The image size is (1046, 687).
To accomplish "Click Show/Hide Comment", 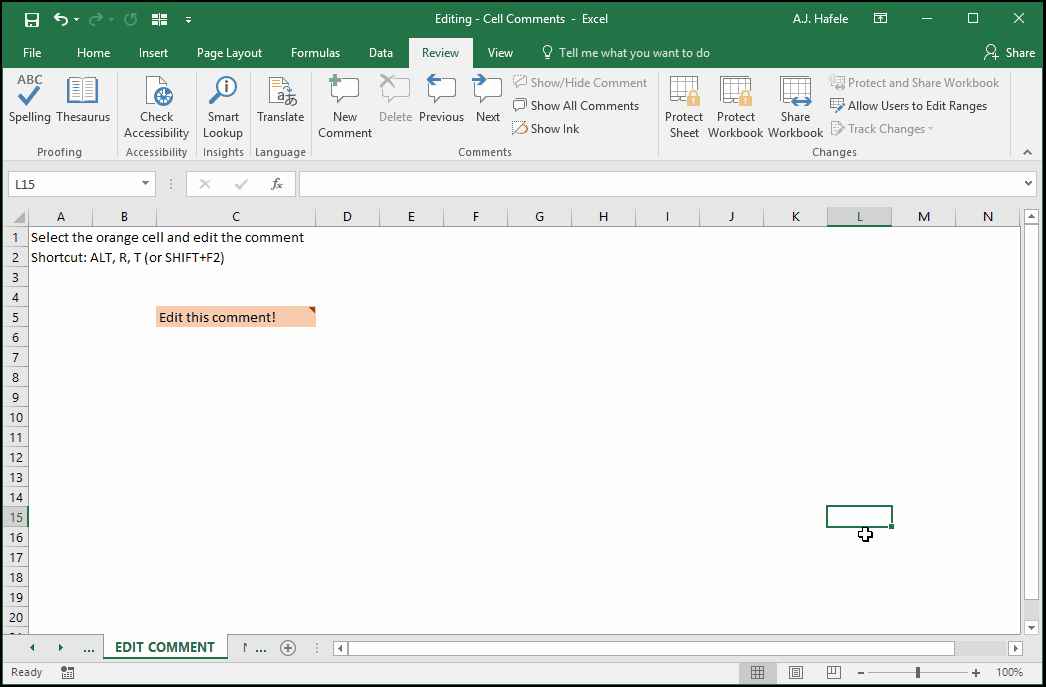I will coord(580,83).
